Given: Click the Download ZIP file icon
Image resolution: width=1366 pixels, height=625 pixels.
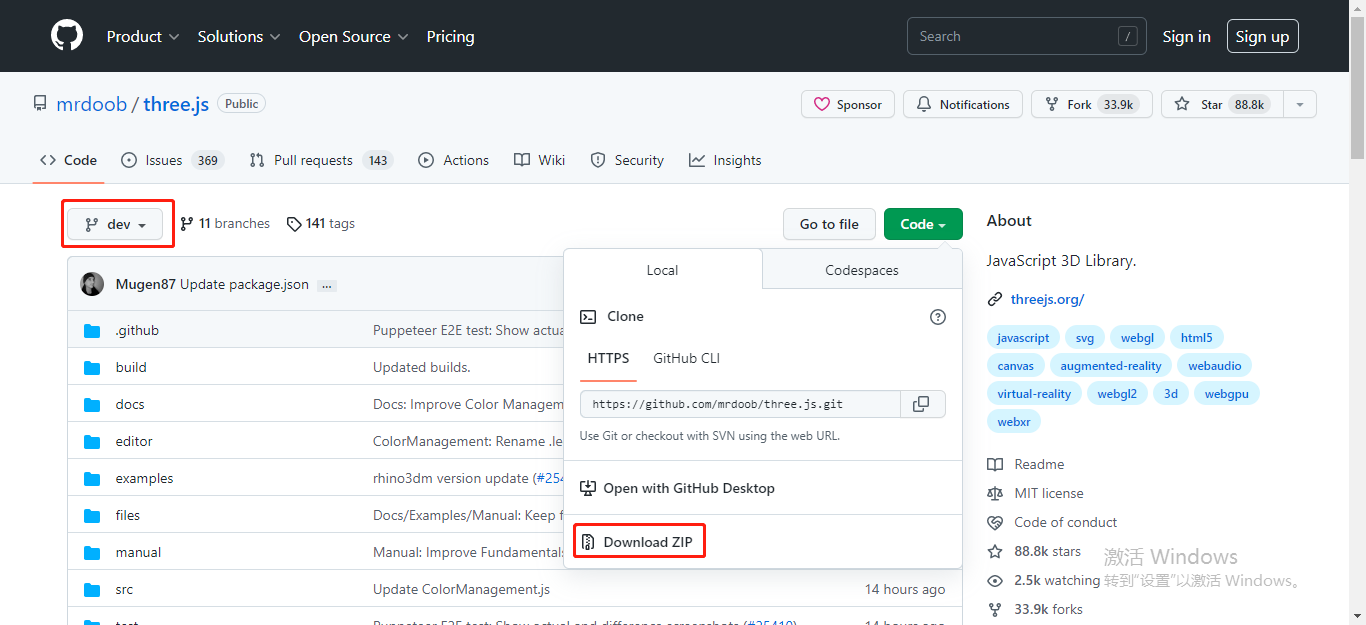Looking at the screenshot, I should tap(589, 542).
